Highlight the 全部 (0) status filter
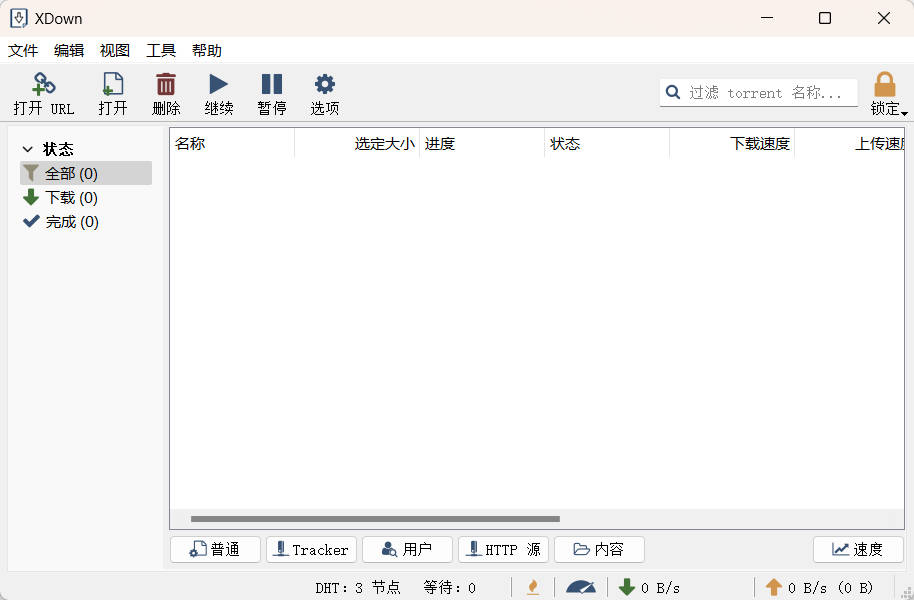914x600 pixels. [x=71, y=172]
